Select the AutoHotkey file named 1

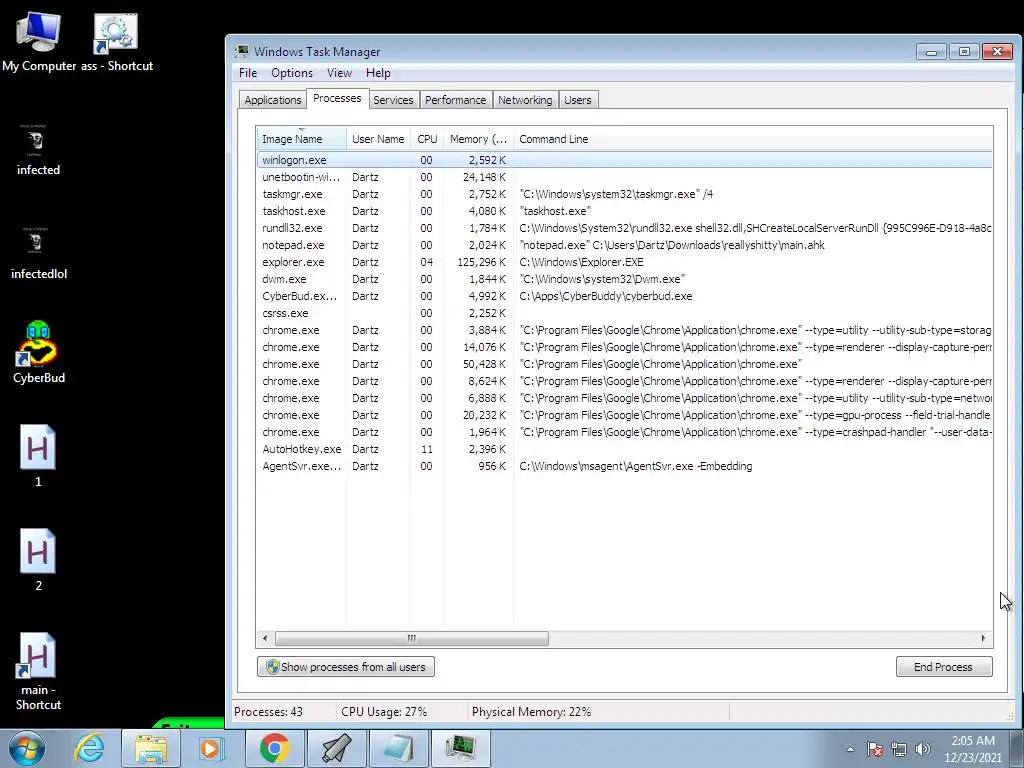click(38, 456)
